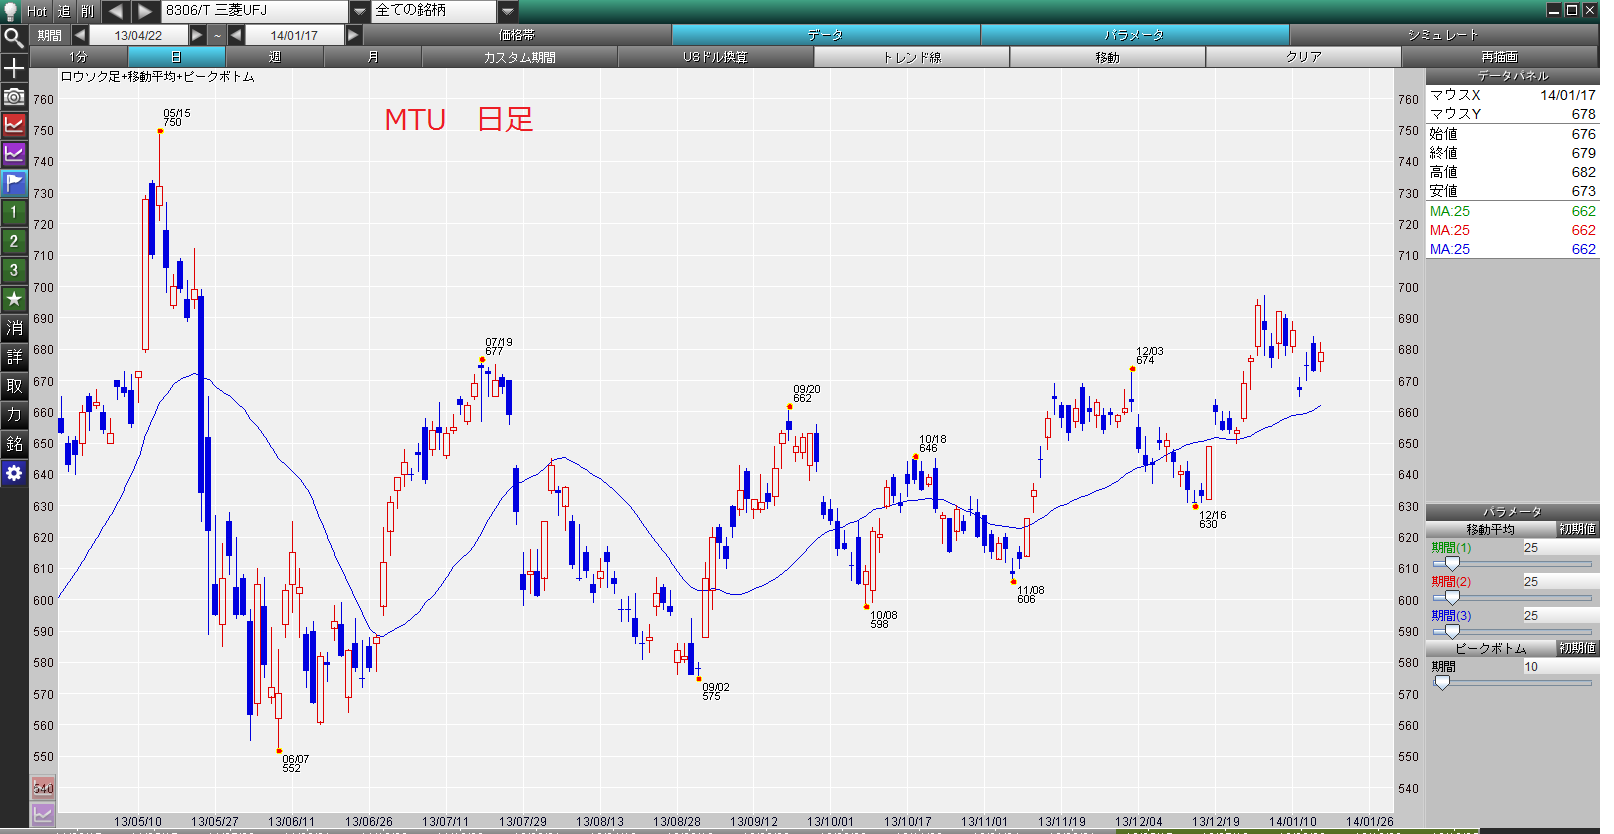Toggle the Hot button

[37, 11]
